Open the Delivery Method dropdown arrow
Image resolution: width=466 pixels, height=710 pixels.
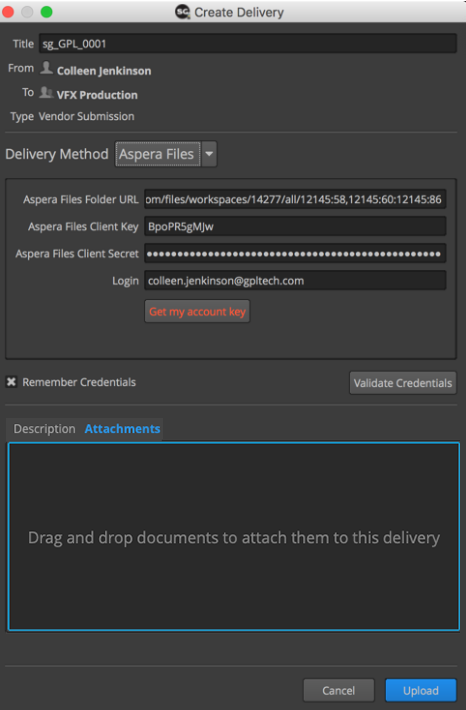(x=209, y=154)
